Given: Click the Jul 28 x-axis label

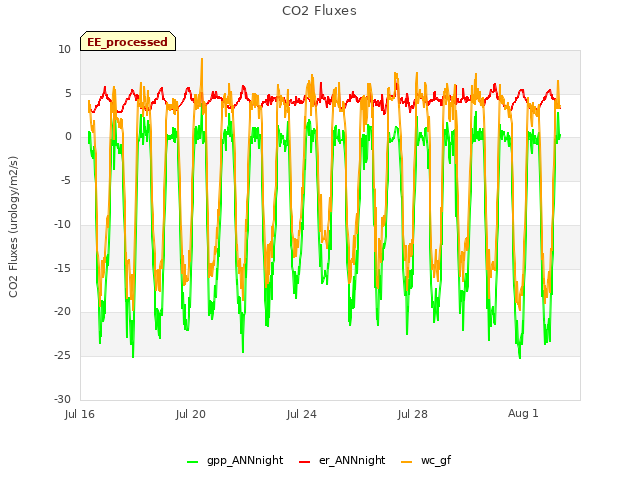Looking at the screenshot, I should 413,414.
